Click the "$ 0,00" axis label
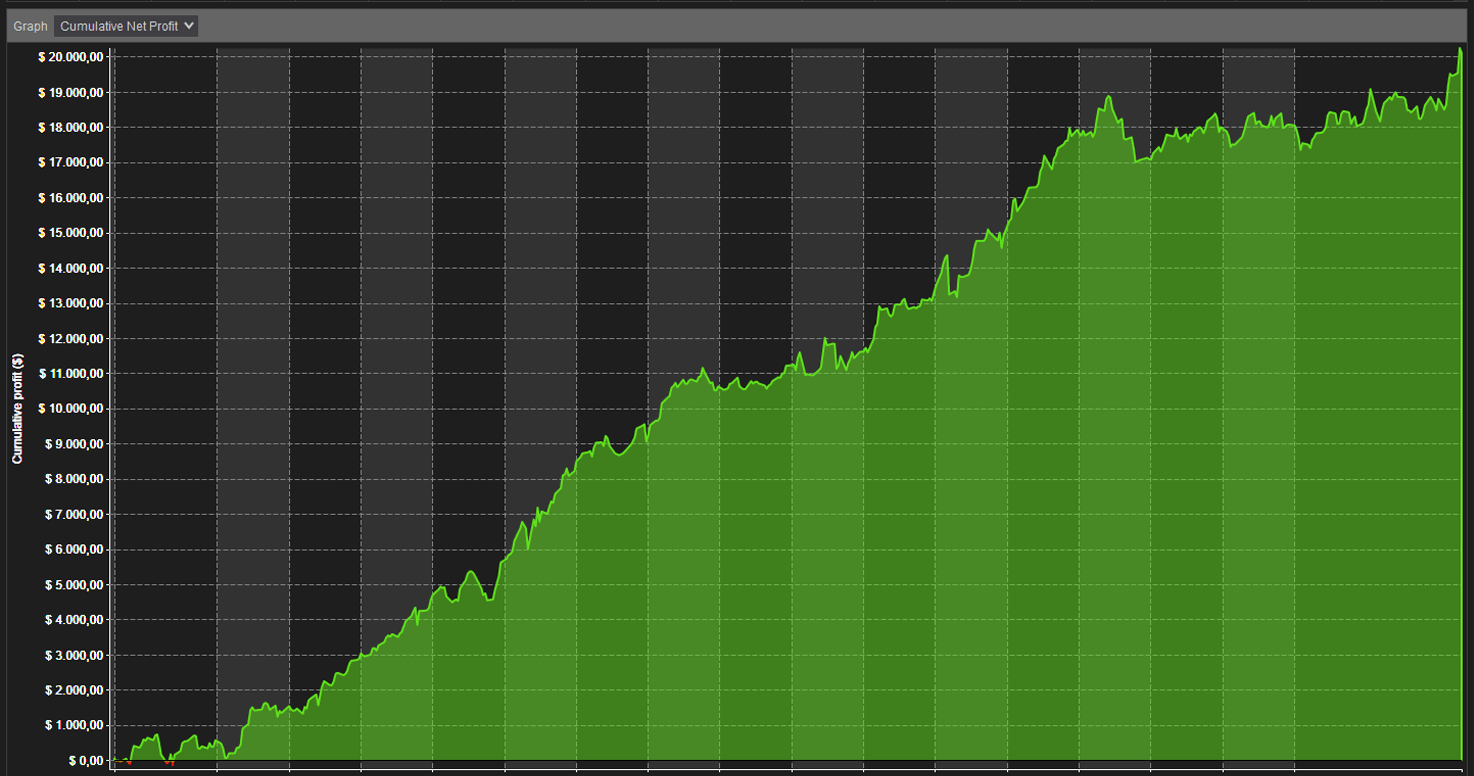This screenshot has height=776, width=1474. (84, 760)
